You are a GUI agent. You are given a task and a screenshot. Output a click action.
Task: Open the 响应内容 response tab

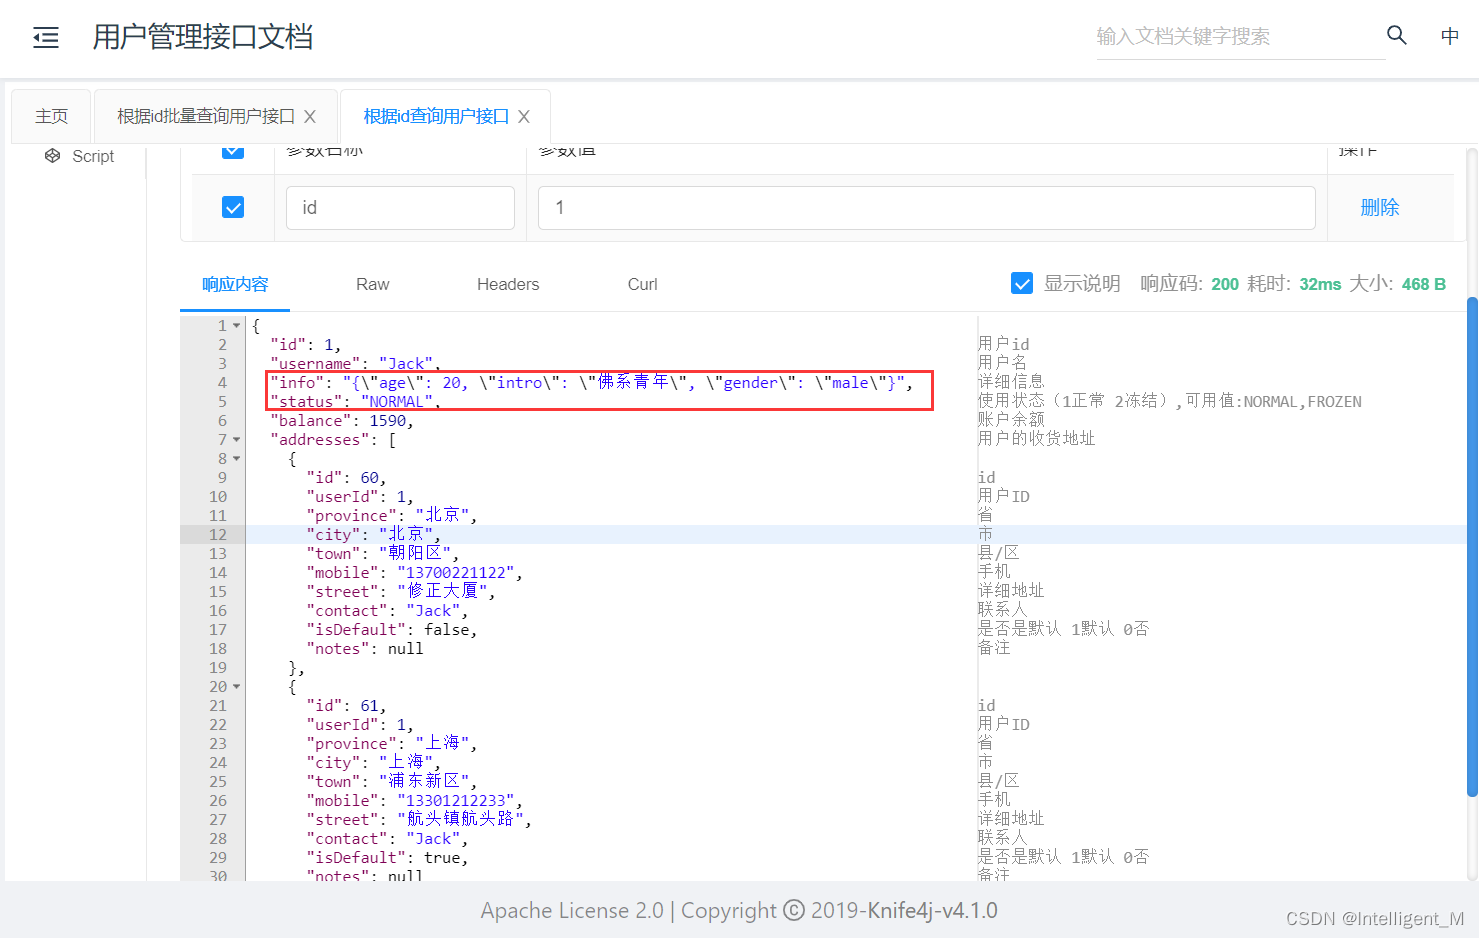click(235, 284)
